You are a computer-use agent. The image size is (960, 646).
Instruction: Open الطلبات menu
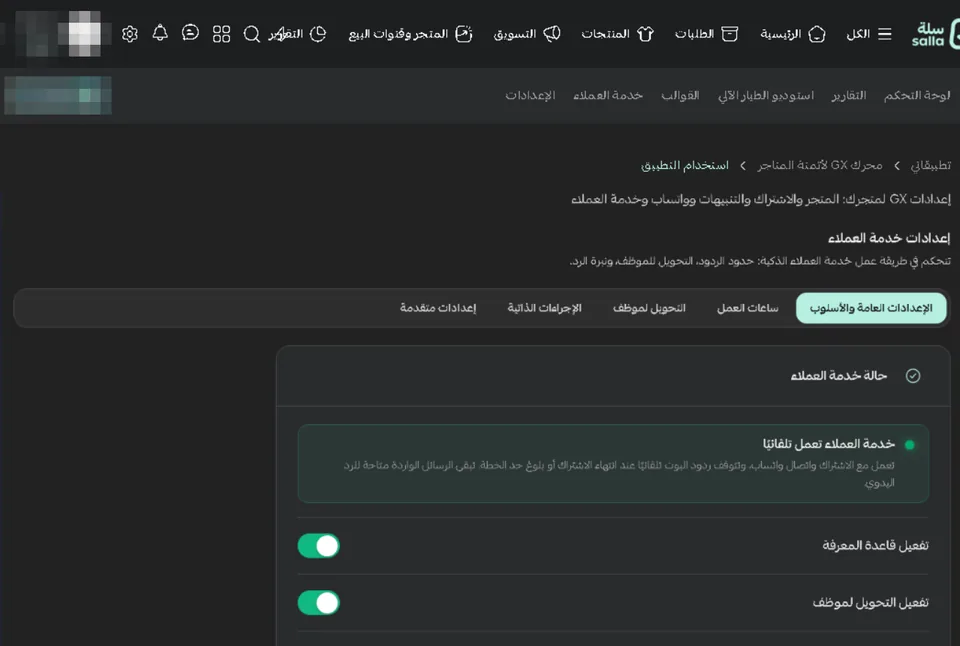[x=694, y=34]
